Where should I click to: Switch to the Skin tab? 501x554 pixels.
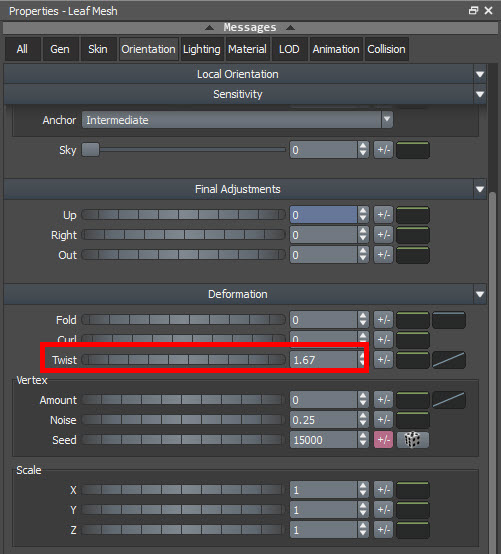coord(98,49)
